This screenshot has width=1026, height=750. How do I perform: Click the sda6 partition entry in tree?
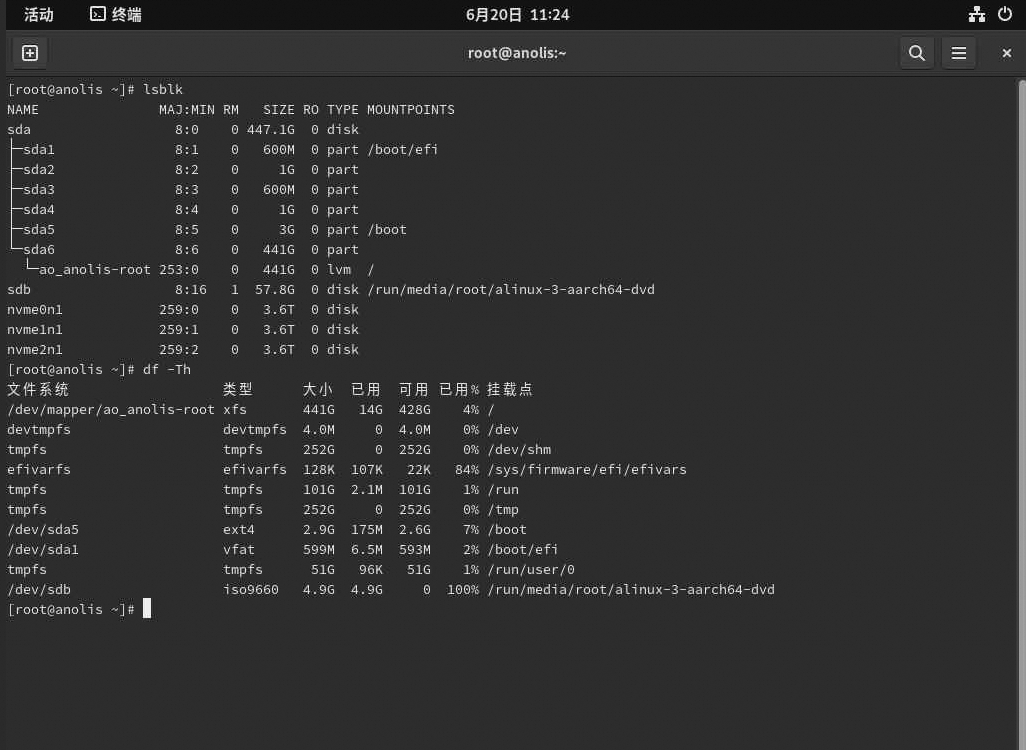pyautogui.click(x=39, y=249)
